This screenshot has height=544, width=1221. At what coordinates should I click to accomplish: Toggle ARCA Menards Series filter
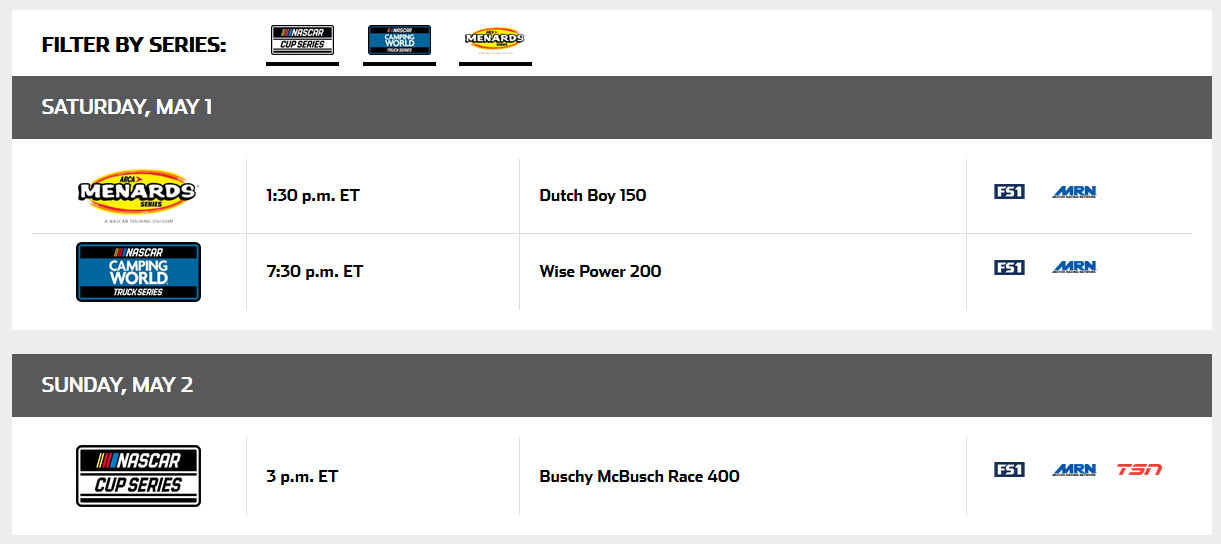(x=495, y=41)
